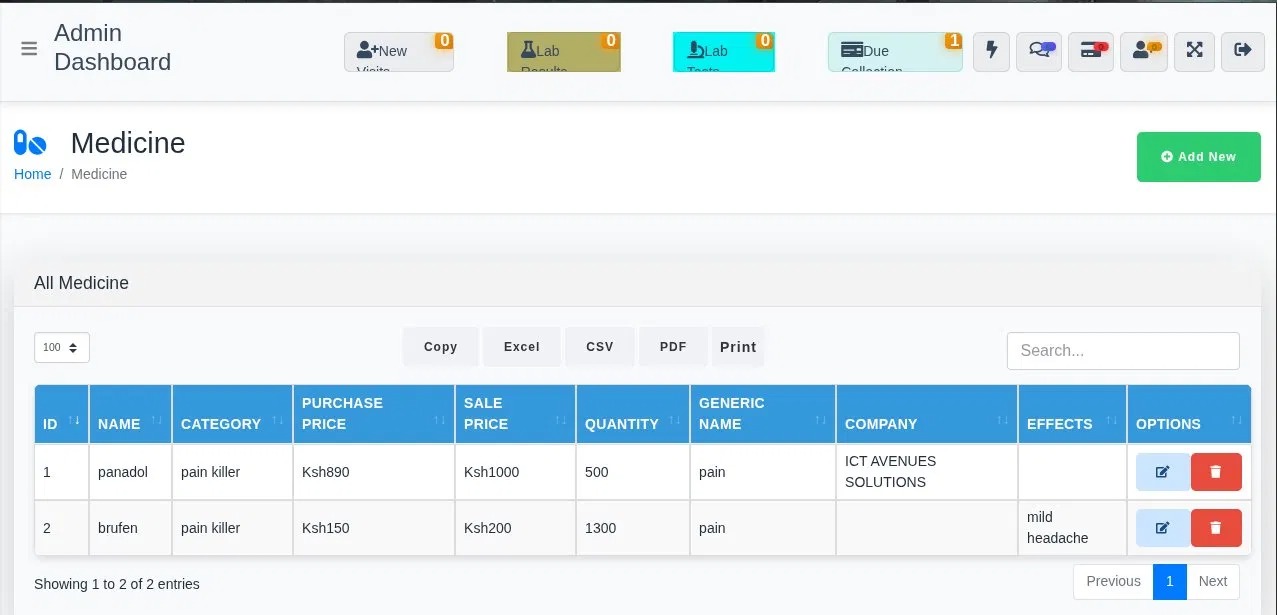Viewport: 1277px width, 615px height.
Task: Open the Due Collection shortcut
Action: pyautogui.click(x=895, y=52)
